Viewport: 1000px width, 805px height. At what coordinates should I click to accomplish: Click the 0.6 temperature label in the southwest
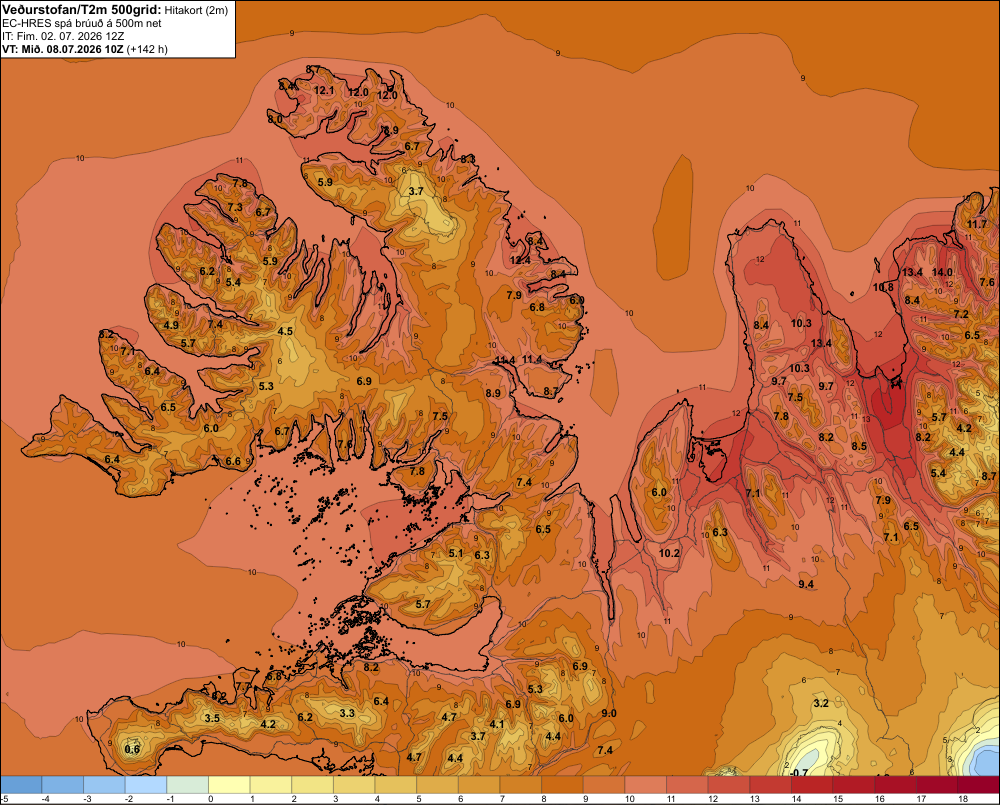(132, 749)
